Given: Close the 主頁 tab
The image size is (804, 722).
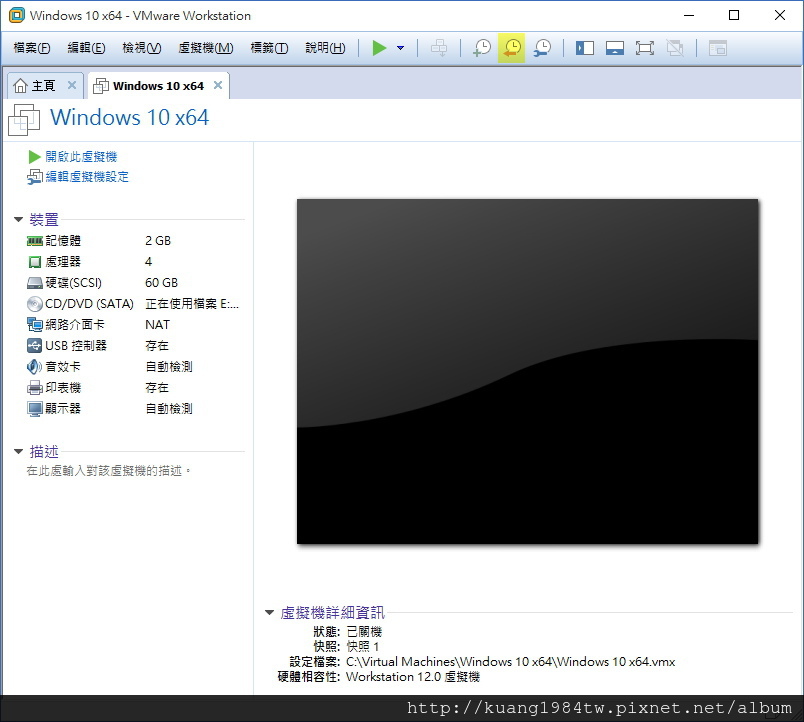Looking at the screenshot, I should tap(72, 85).
